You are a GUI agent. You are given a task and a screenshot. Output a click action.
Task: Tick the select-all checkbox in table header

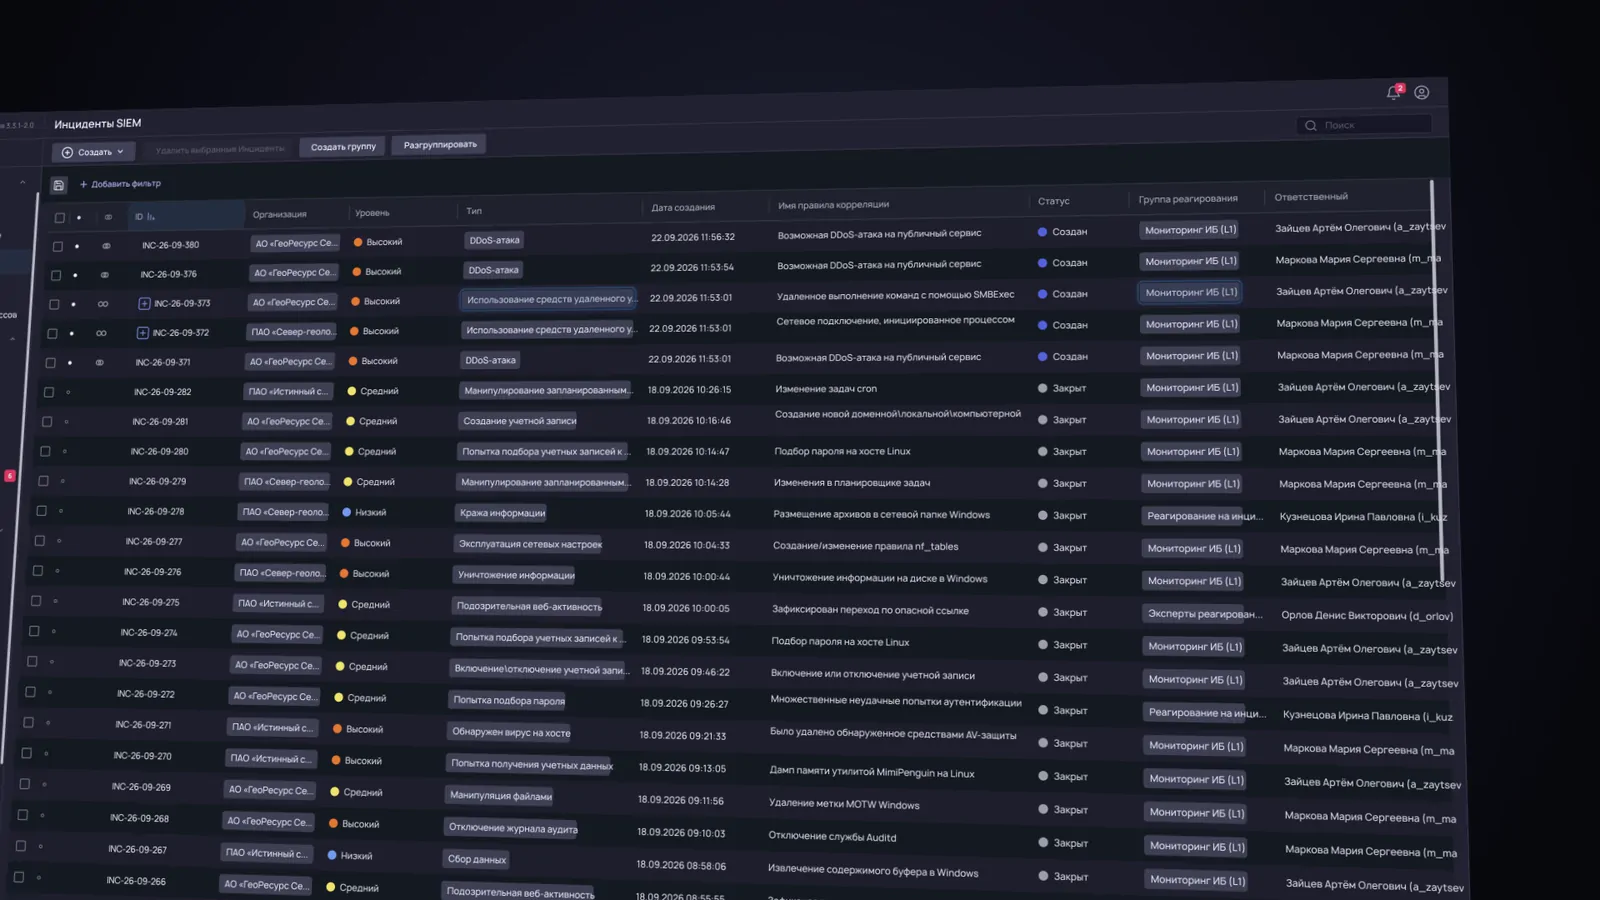click(x=60, y=217)
